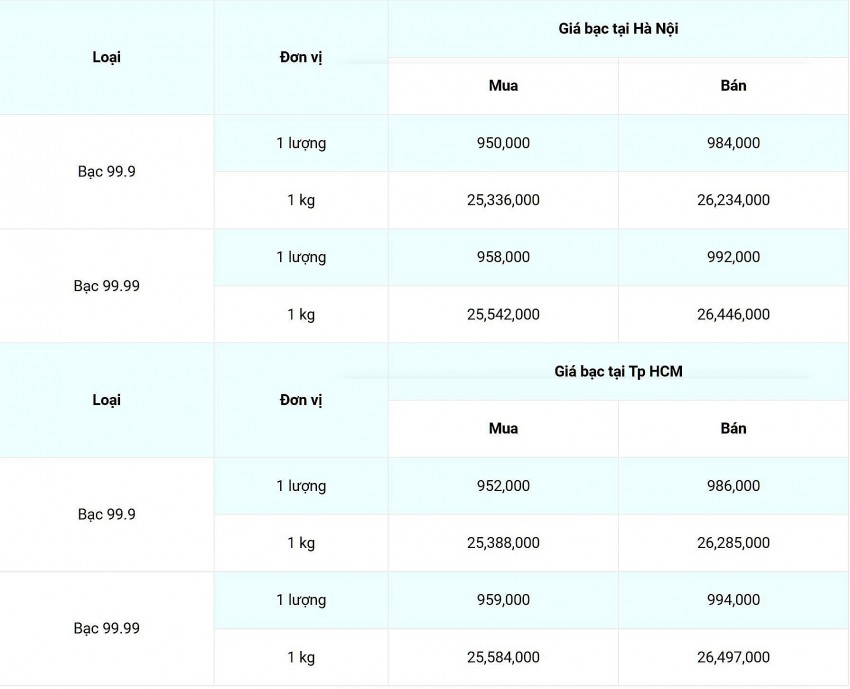The height and width of the screenshot is (689, 850).
Task: Click the 26,285,000 price cell
Action: tap(733, 543)
